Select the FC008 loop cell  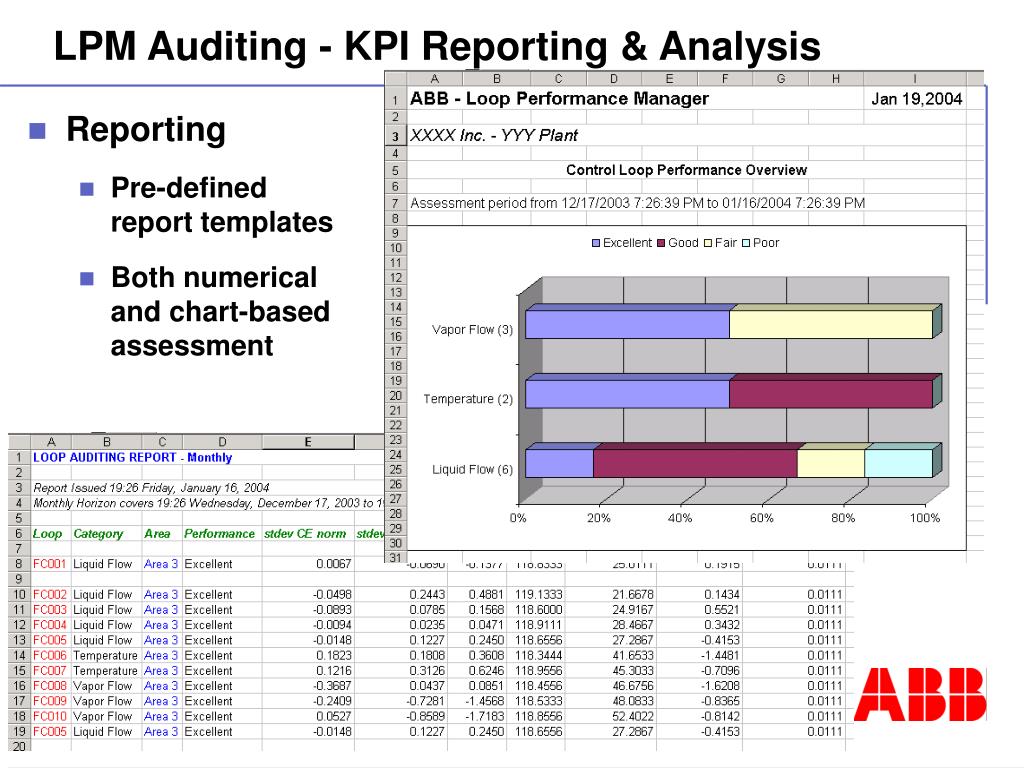[50, 686]
